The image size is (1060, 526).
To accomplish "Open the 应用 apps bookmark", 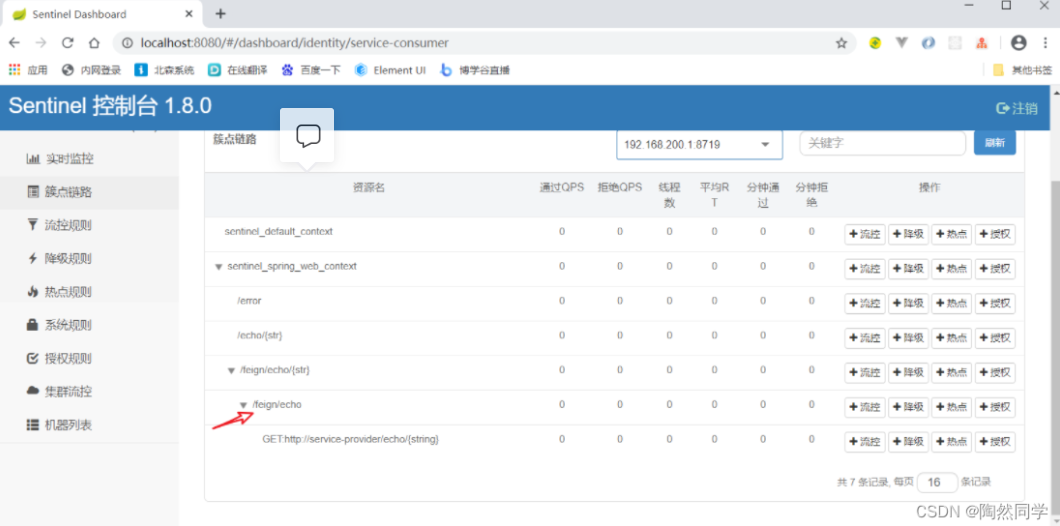I will (28, 70).
